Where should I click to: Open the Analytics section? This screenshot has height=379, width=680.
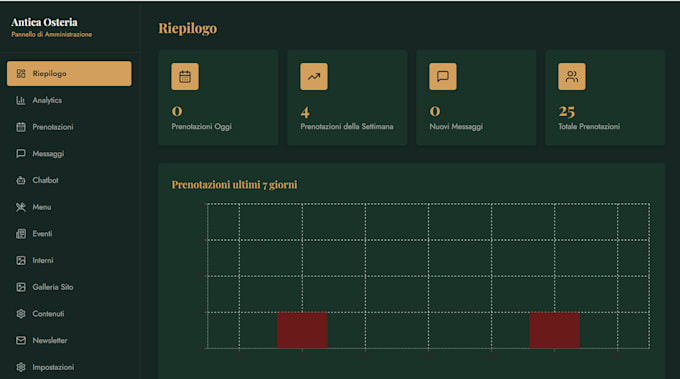[69, 100]
